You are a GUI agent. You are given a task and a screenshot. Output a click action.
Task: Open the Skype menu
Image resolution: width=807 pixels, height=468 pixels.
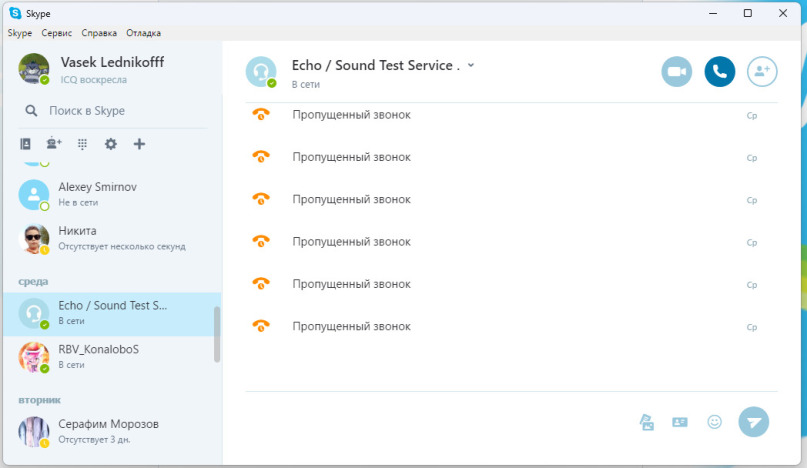click(20, 33)
